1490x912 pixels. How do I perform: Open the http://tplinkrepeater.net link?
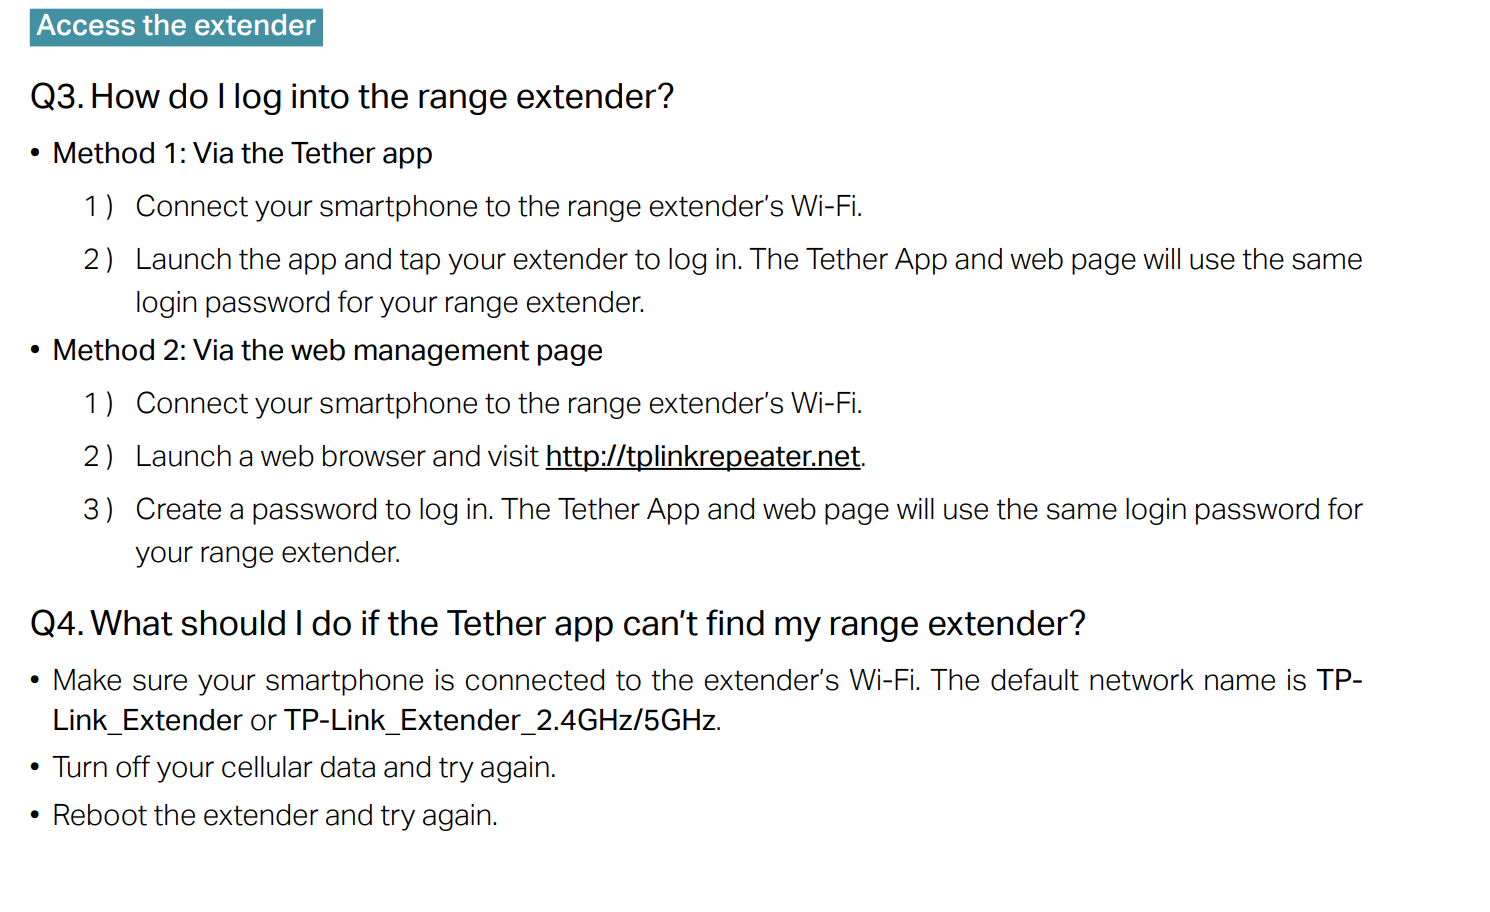[x=703, y=456]
